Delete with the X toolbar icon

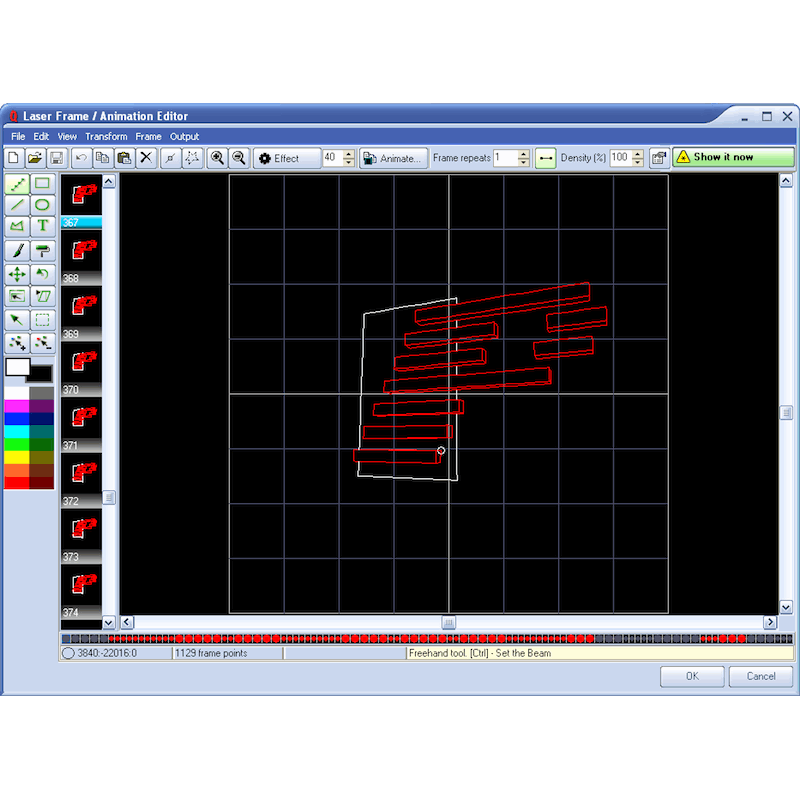pos(146,158)
